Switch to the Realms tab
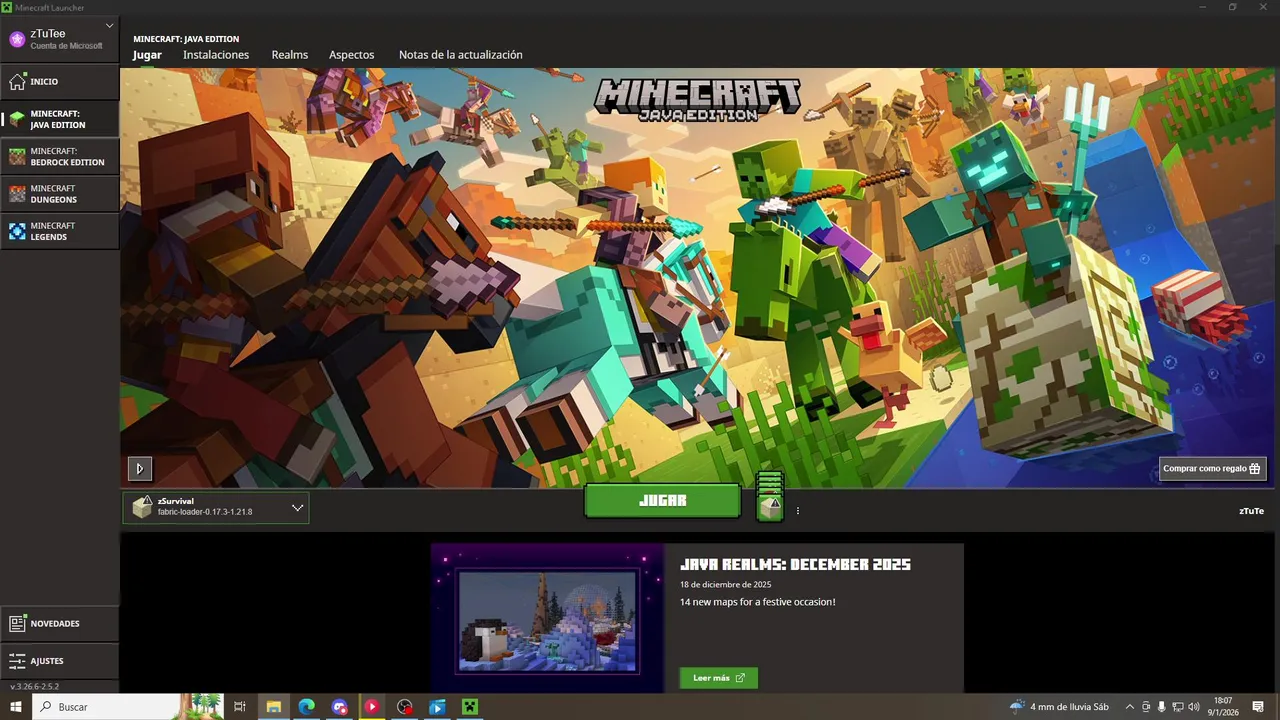 pos(290,55)
